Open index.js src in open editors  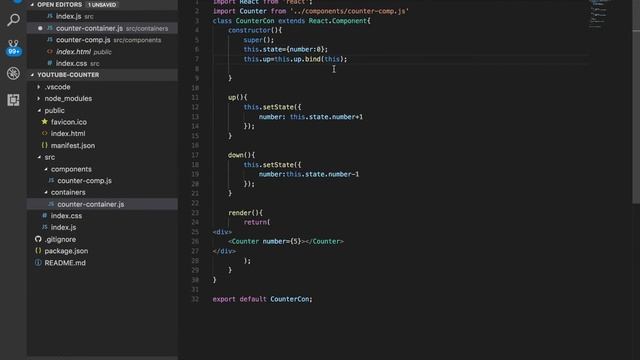click(x=102, y=16)
